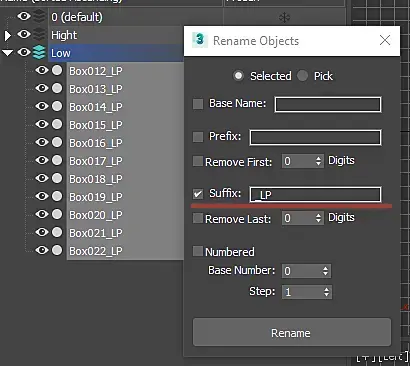Click the frozen snowflake icon for 0 (default)

[x=284, y=17]
